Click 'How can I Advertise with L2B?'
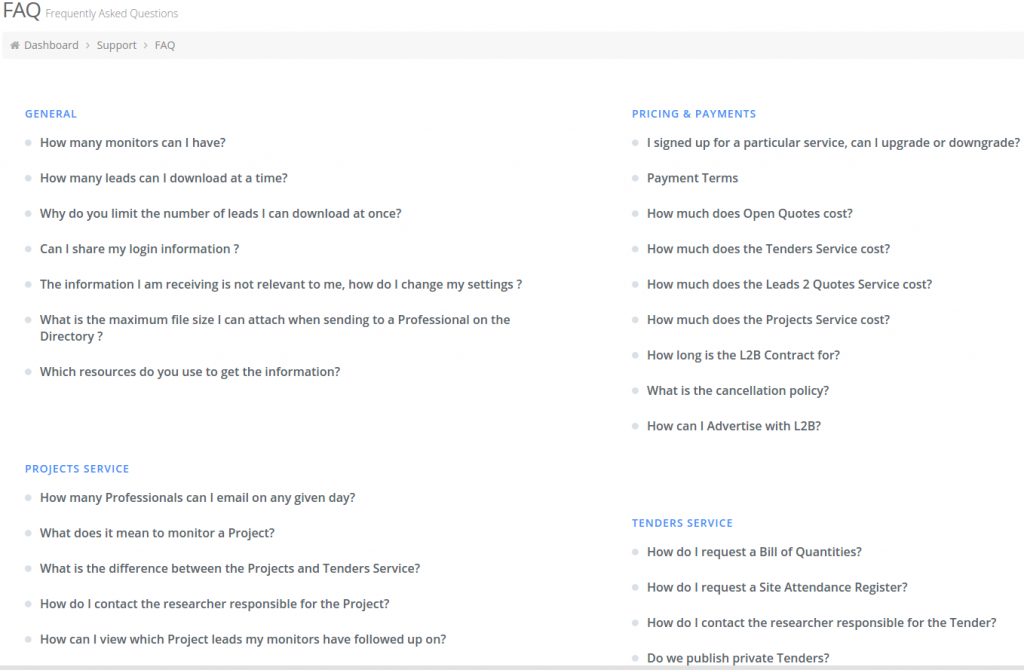 click(x=734, y=425)
